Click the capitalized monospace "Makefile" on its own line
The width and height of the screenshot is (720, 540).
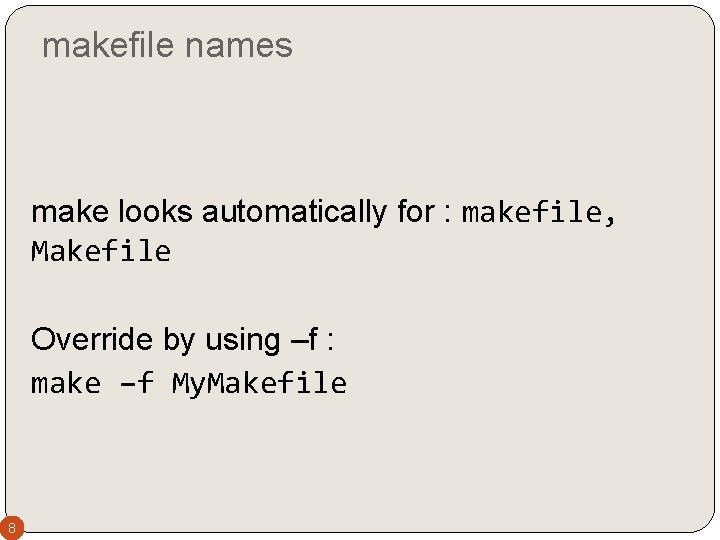[x=101, y=252]
